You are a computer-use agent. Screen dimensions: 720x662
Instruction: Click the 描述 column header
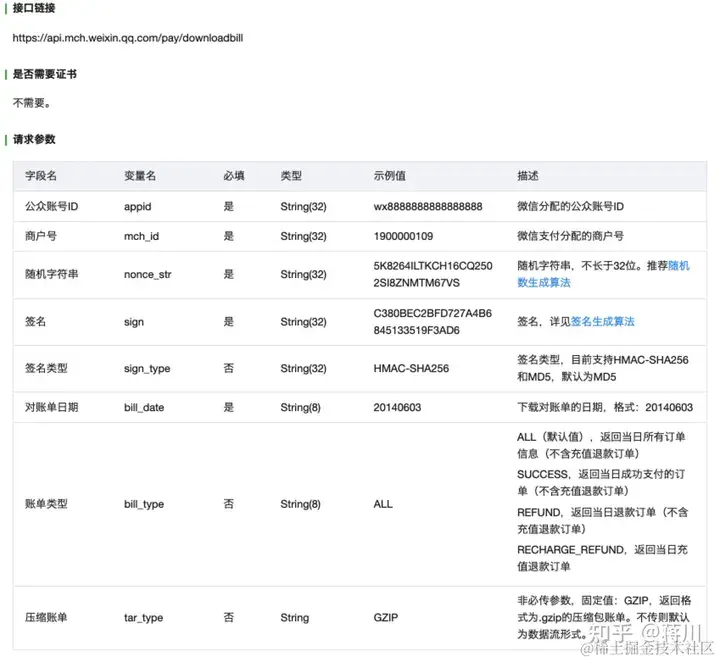pos(528,176)
